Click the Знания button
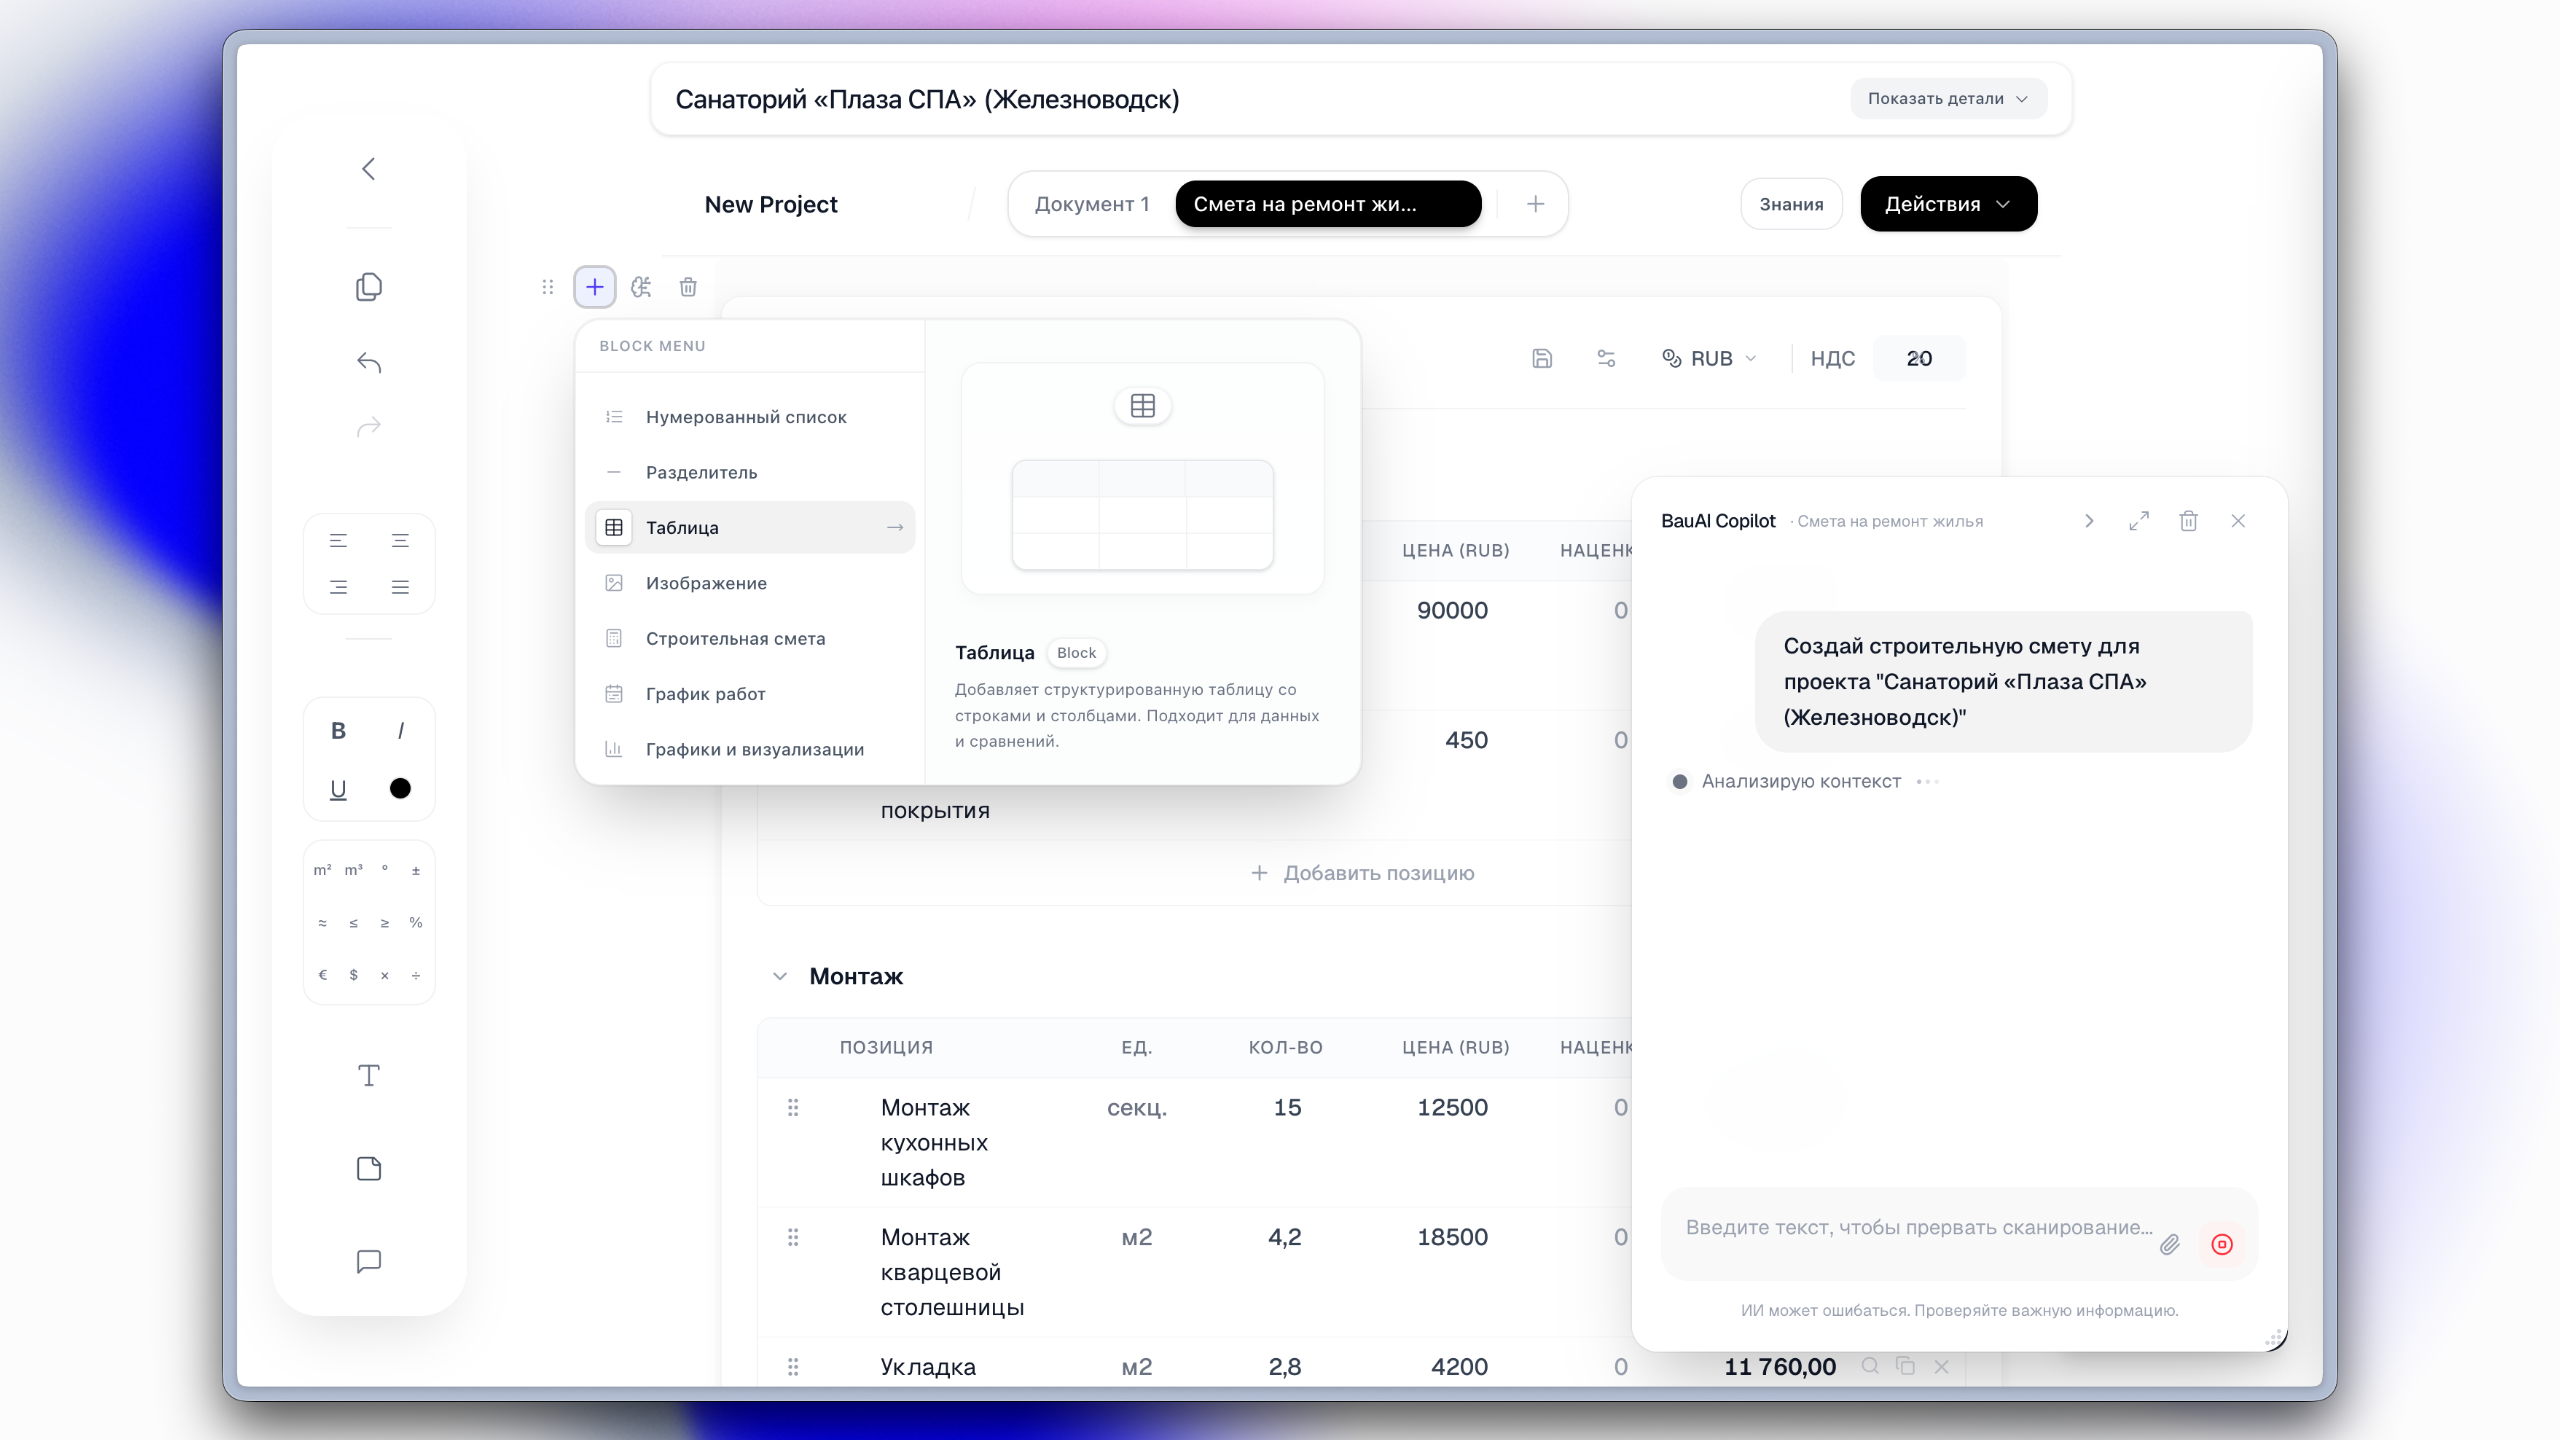The width and height of the screenshot is (2560, 1440). [x=1791, y=204]
